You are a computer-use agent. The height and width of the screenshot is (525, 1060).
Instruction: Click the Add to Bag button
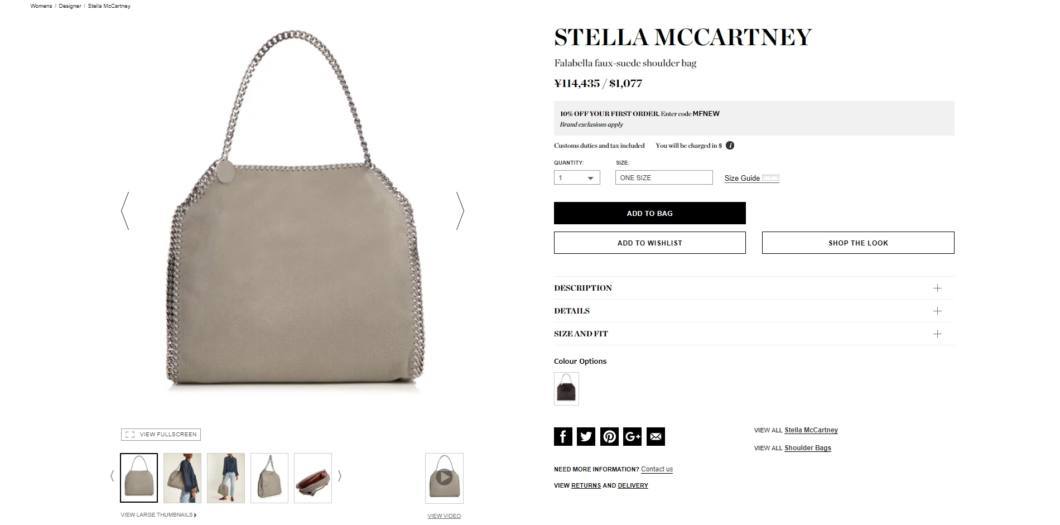tap(650, 213)
